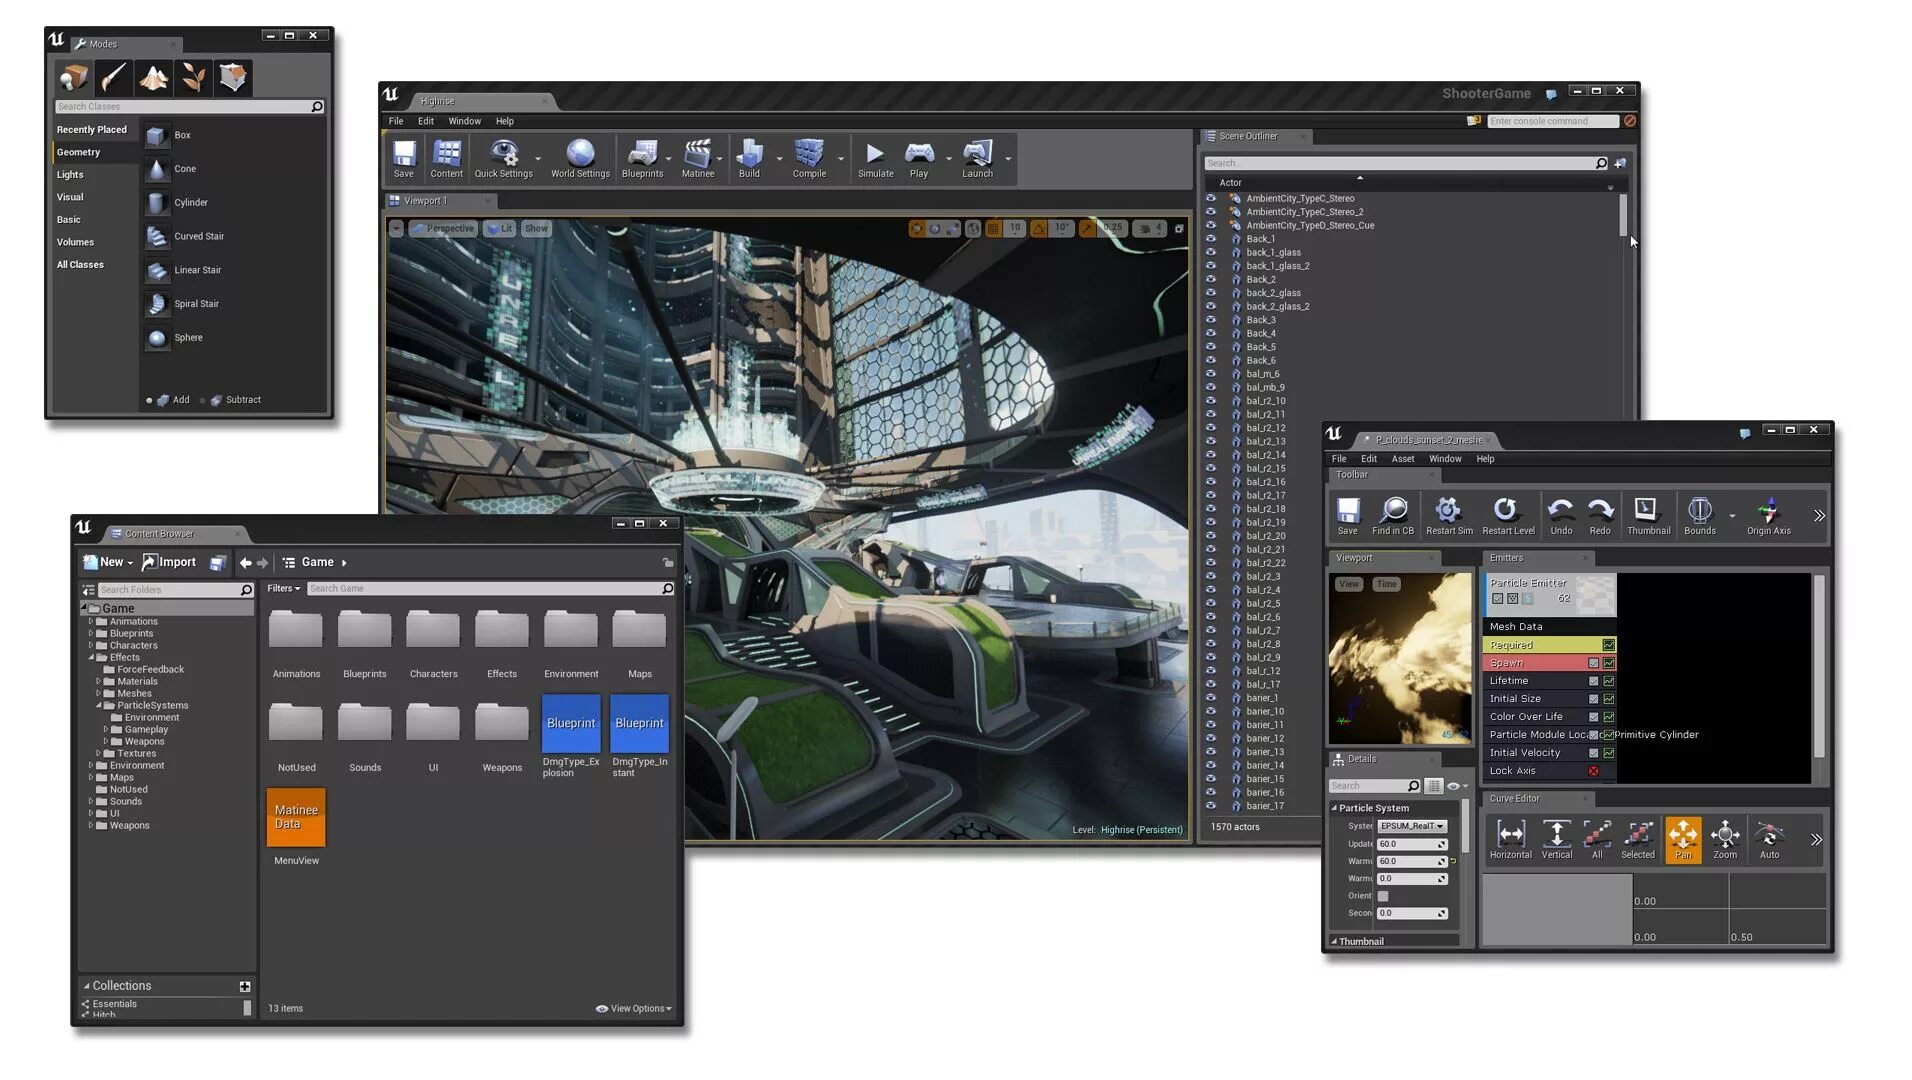This screenshot has width=1912, height=1080.
Task: Select Lights category in Modes panel
Action: (70, 175)
